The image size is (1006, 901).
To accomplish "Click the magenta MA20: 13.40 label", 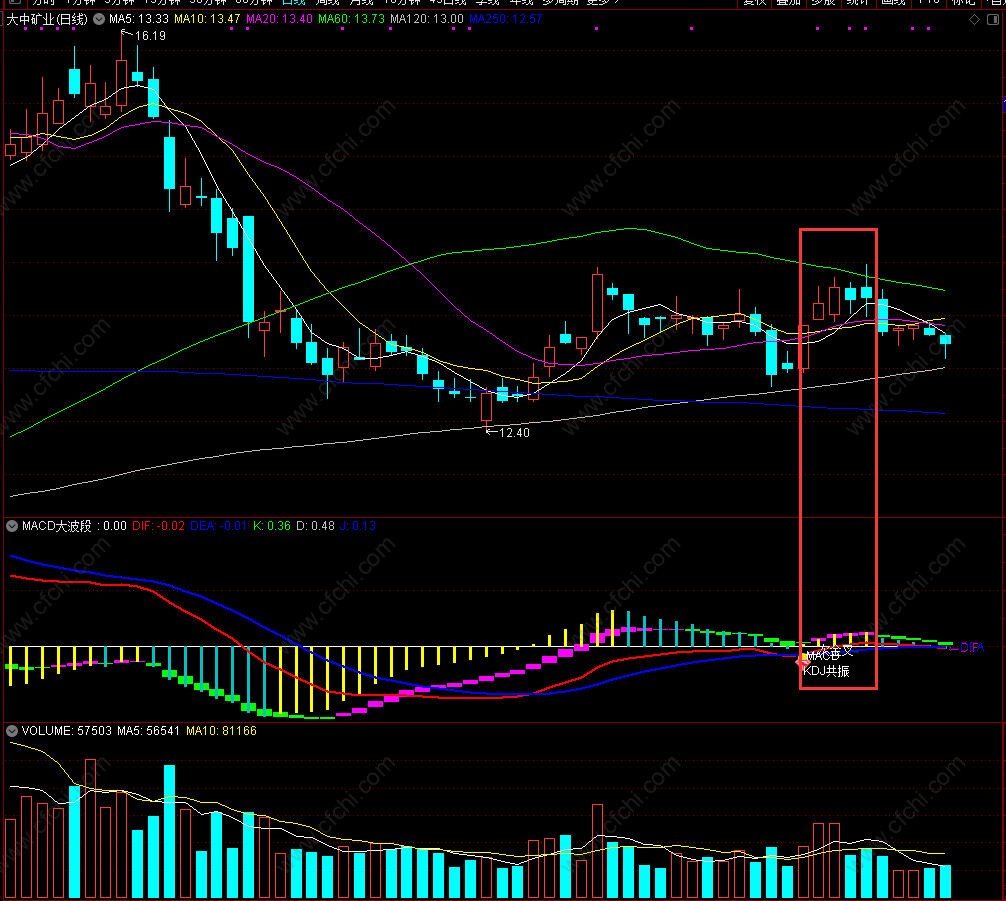I will click(280, 19).
